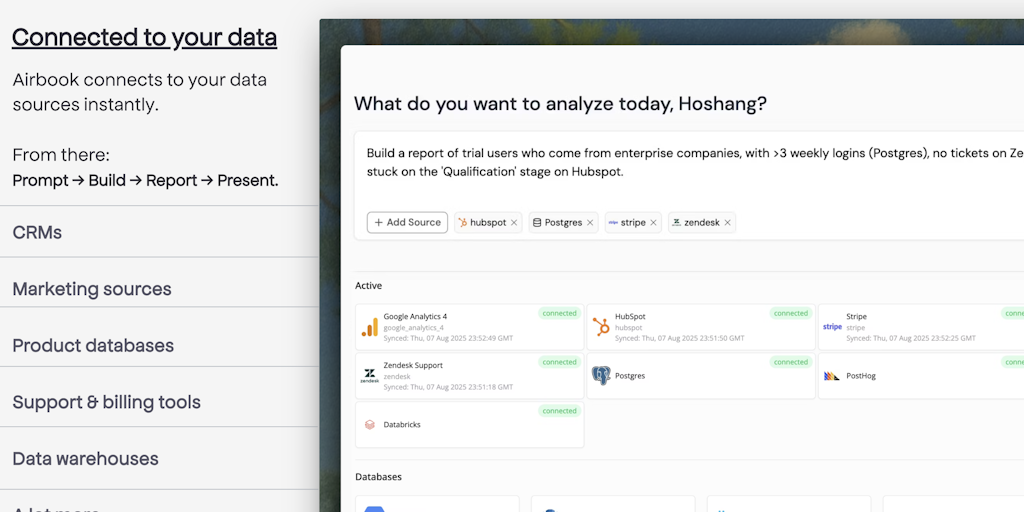The image size is (1024, 512).
Task: Click the Postgres elephant icon
Action: point(601,376)
